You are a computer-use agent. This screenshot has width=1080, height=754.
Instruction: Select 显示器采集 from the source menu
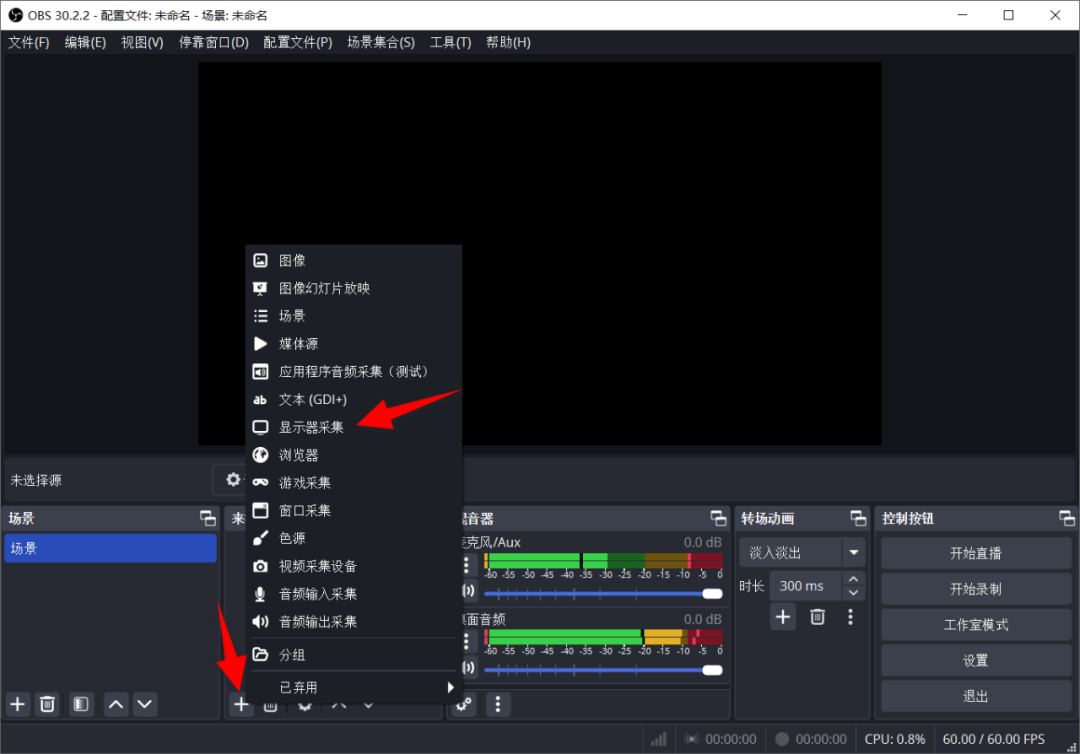coord(310,427)
